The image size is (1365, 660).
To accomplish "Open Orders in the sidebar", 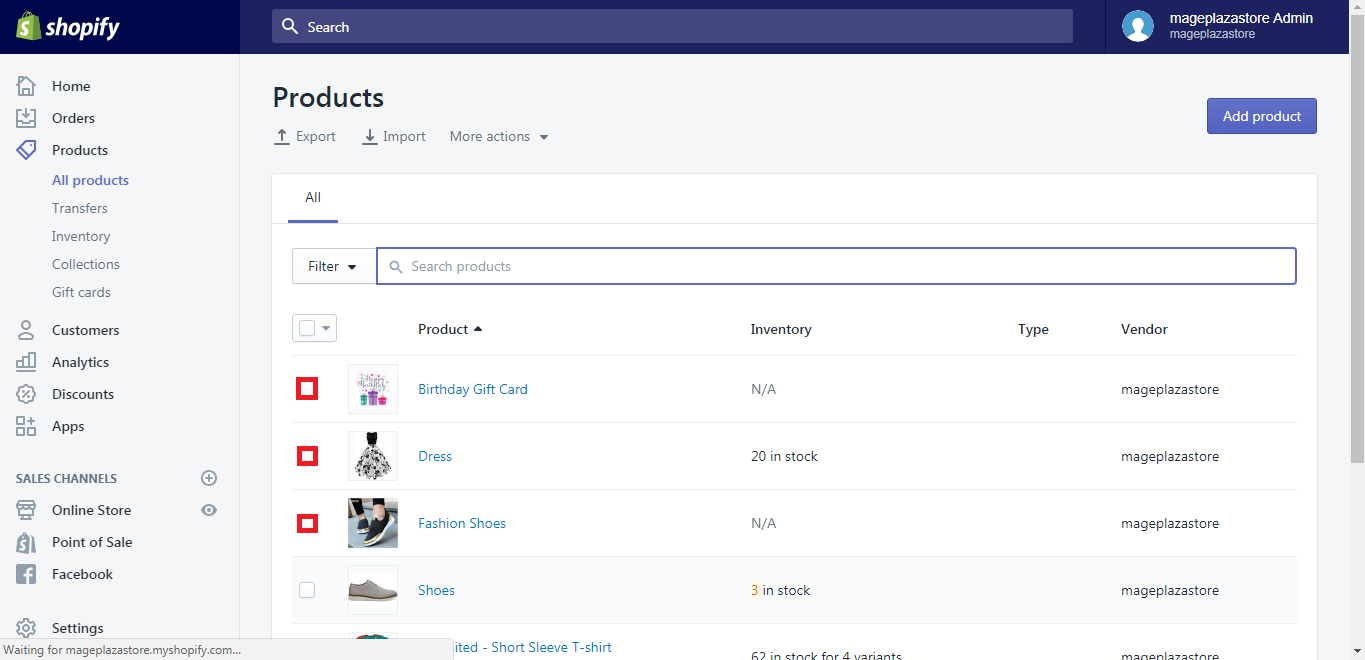I will coord(73,118).
